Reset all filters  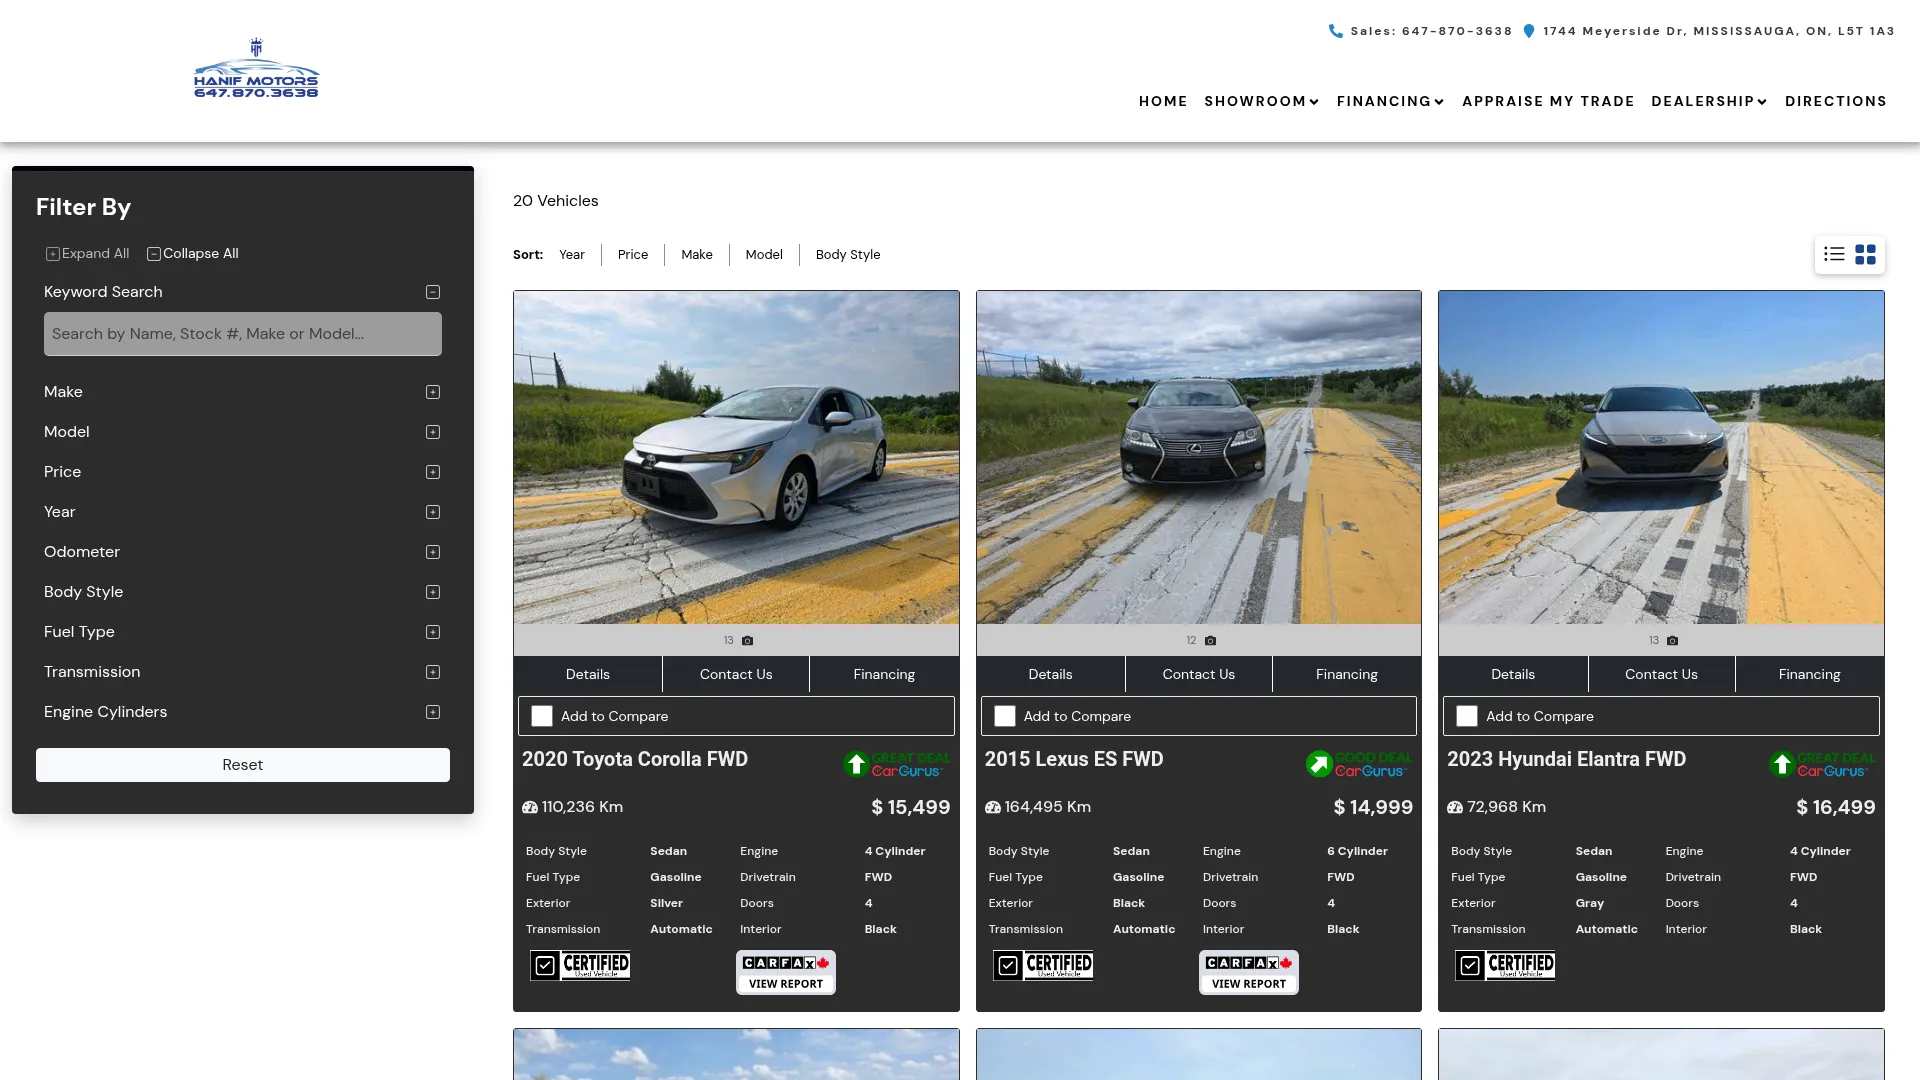pos(243,765)
